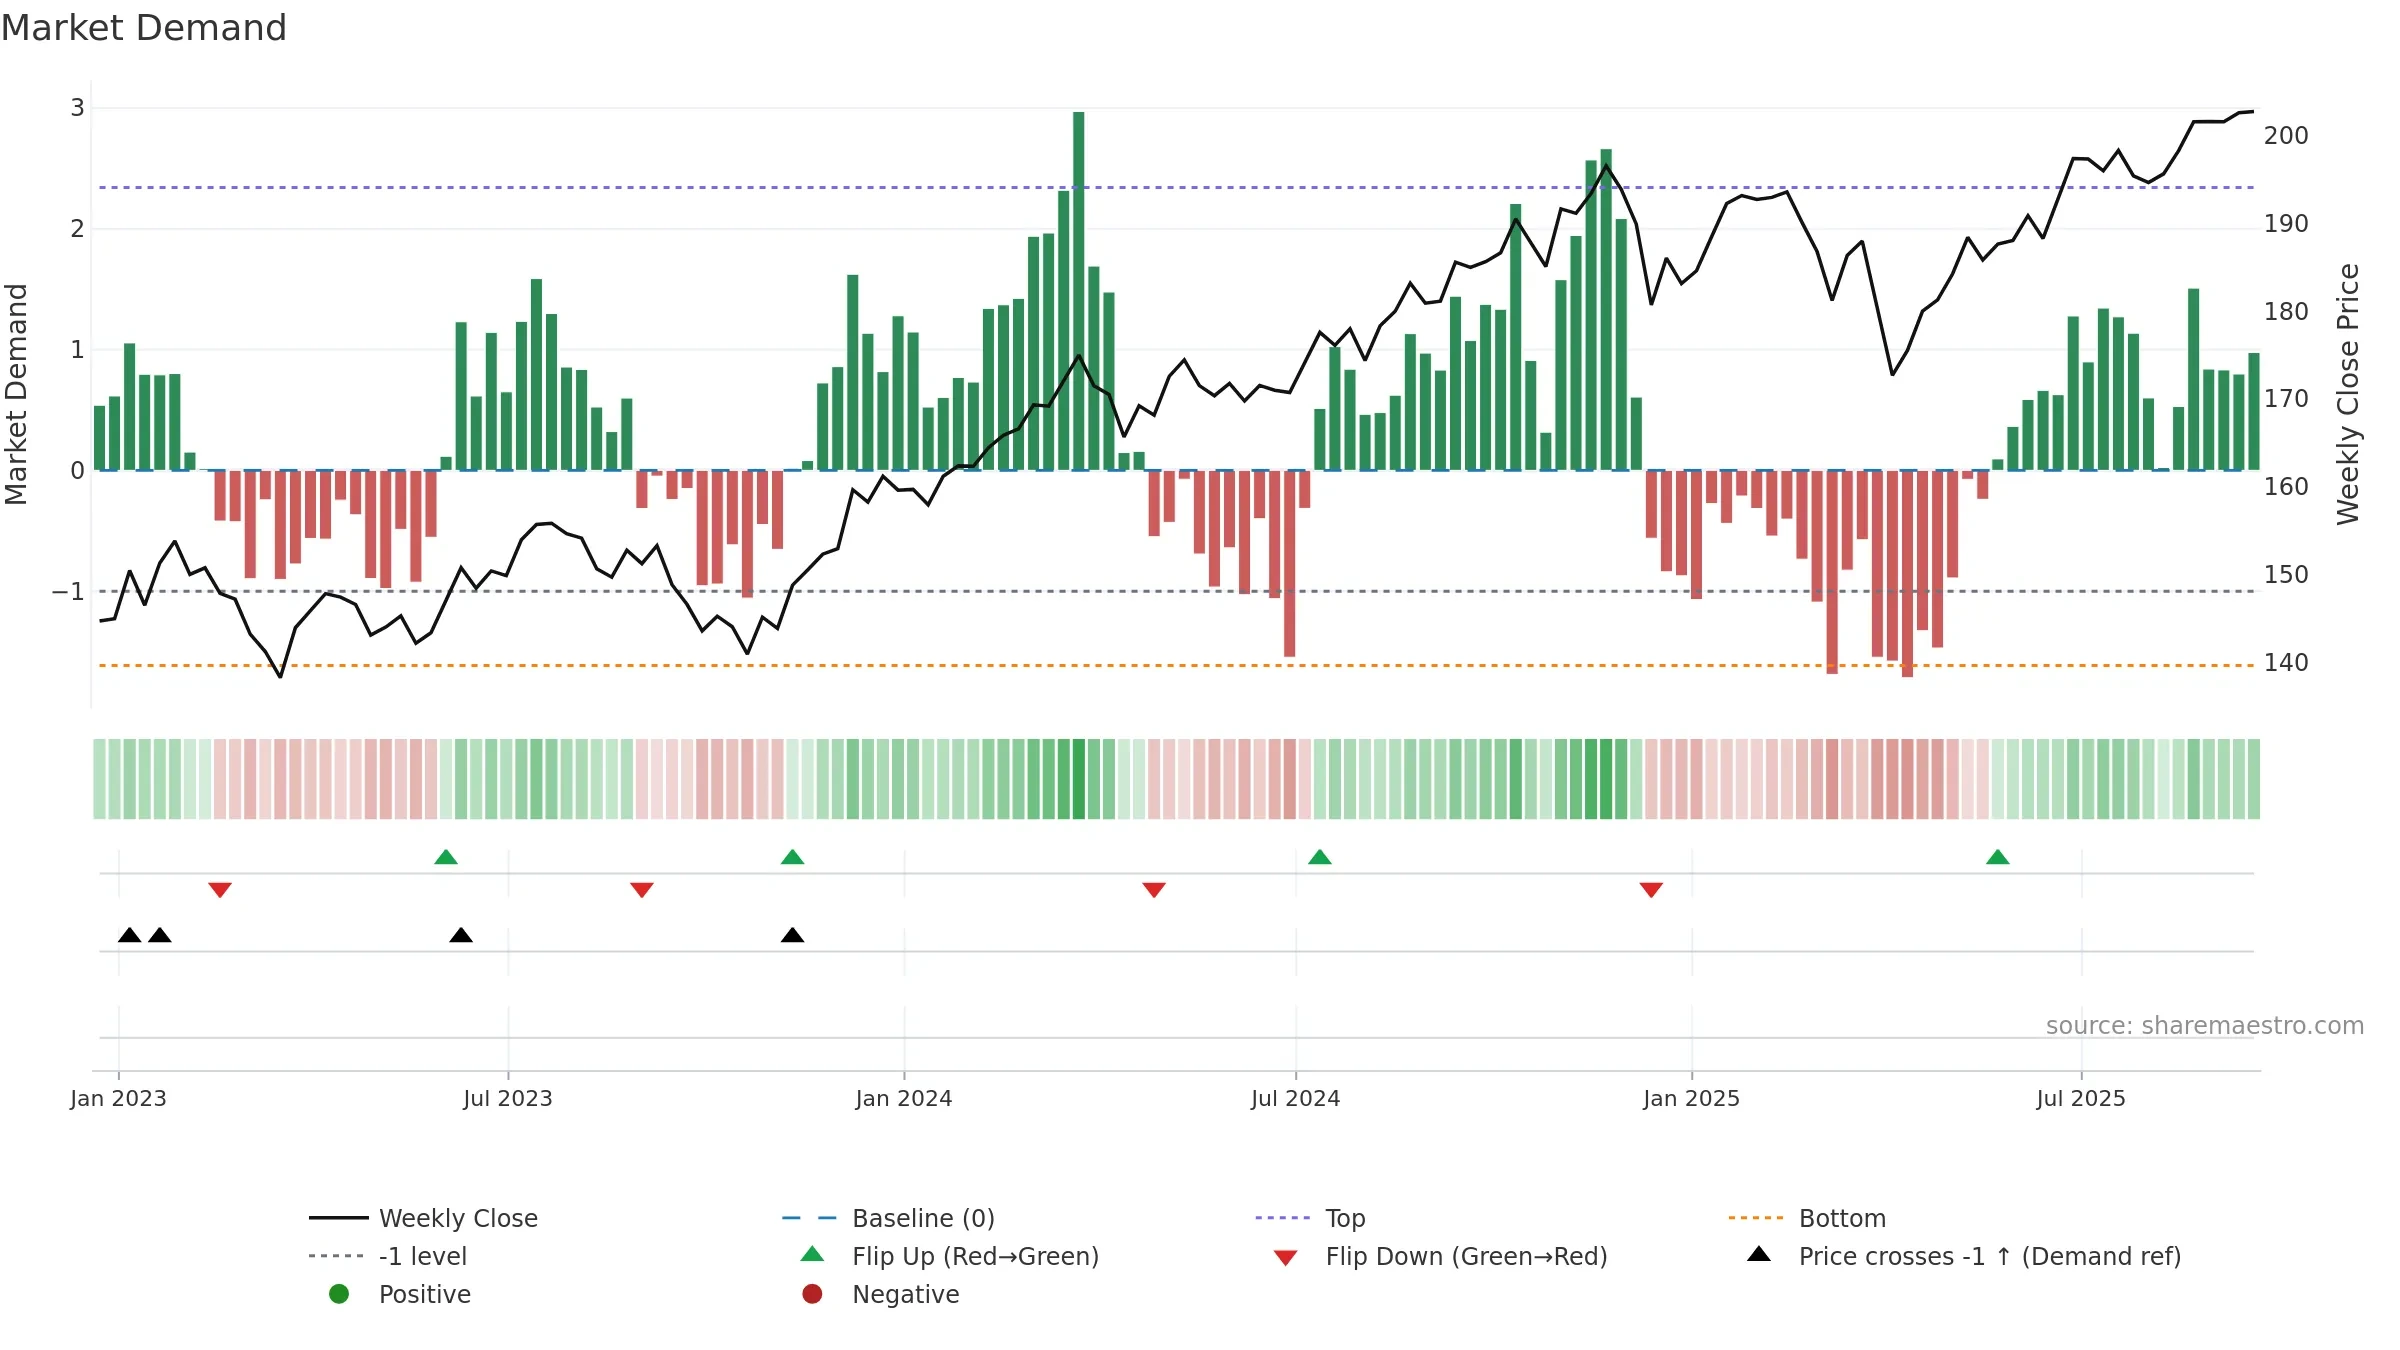Viewport: 2400px width, 1350px height.
Task: Click the 200 price axis label
Action: 2286,136
